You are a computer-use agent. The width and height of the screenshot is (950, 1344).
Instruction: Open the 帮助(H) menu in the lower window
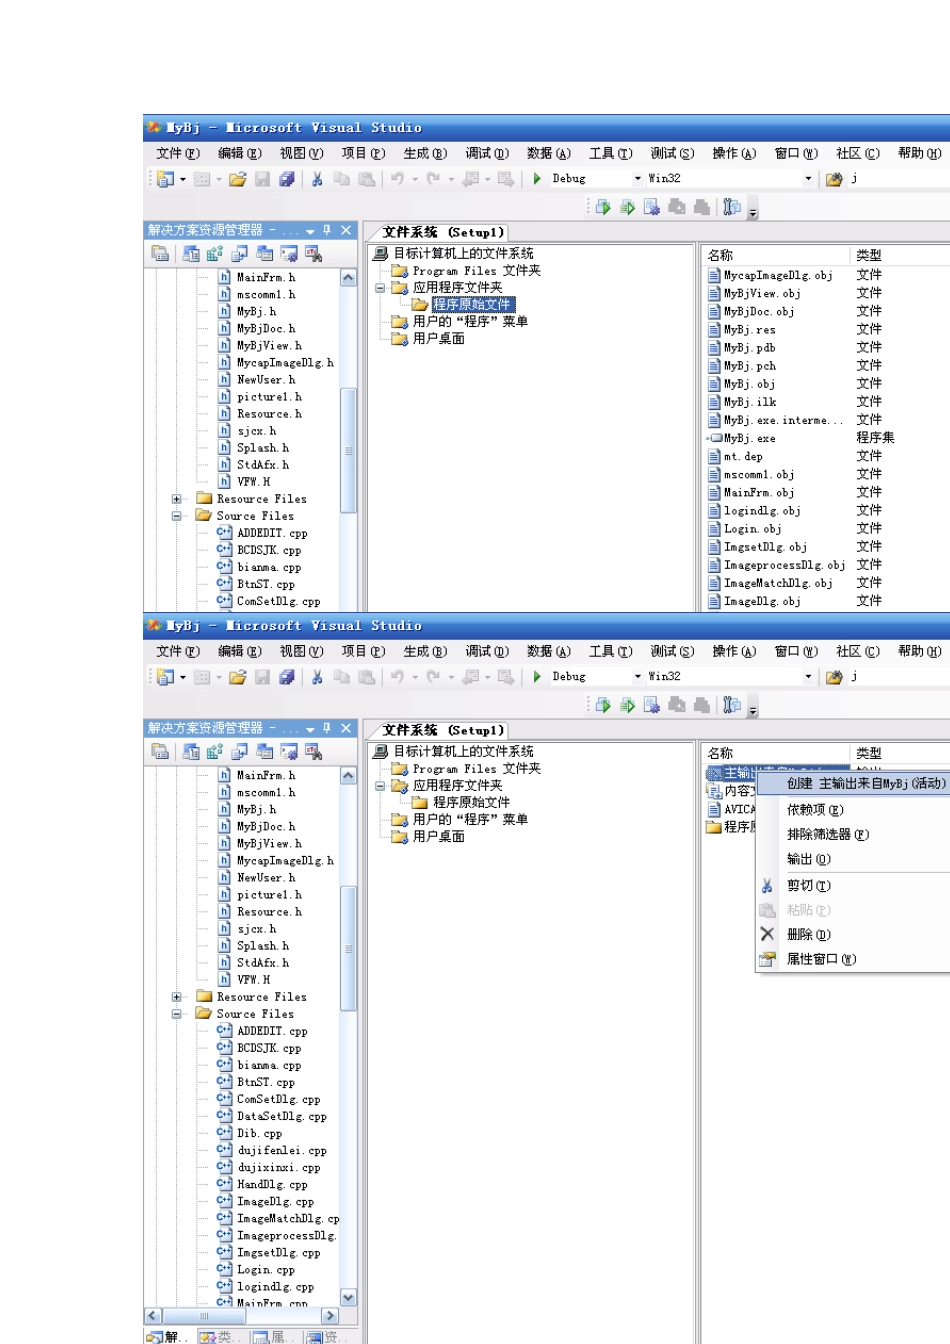920,651
